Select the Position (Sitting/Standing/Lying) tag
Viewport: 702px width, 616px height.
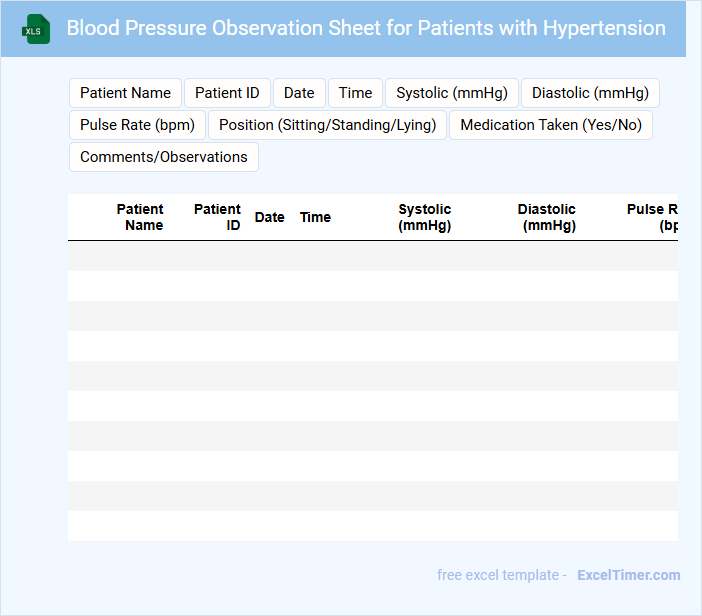coord(327,125)
